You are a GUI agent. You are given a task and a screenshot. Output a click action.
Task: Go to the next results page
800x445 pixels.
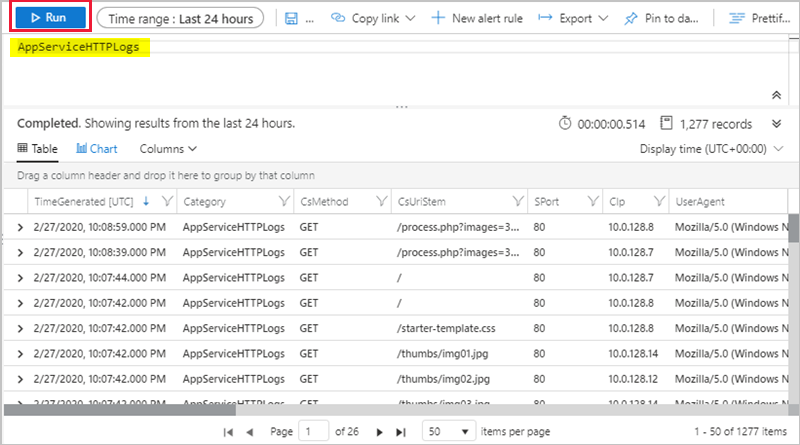pyautogui.click(x=379, y=431)
